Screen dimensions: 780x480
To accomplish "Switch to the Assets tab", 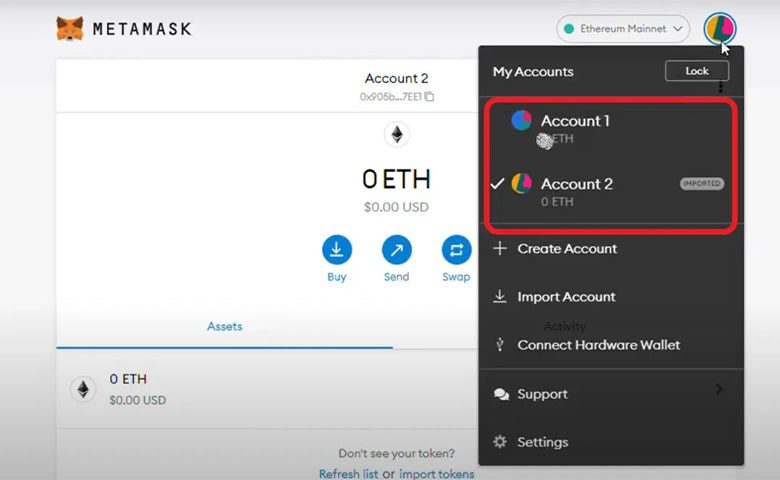I will (x=224, y=327).
